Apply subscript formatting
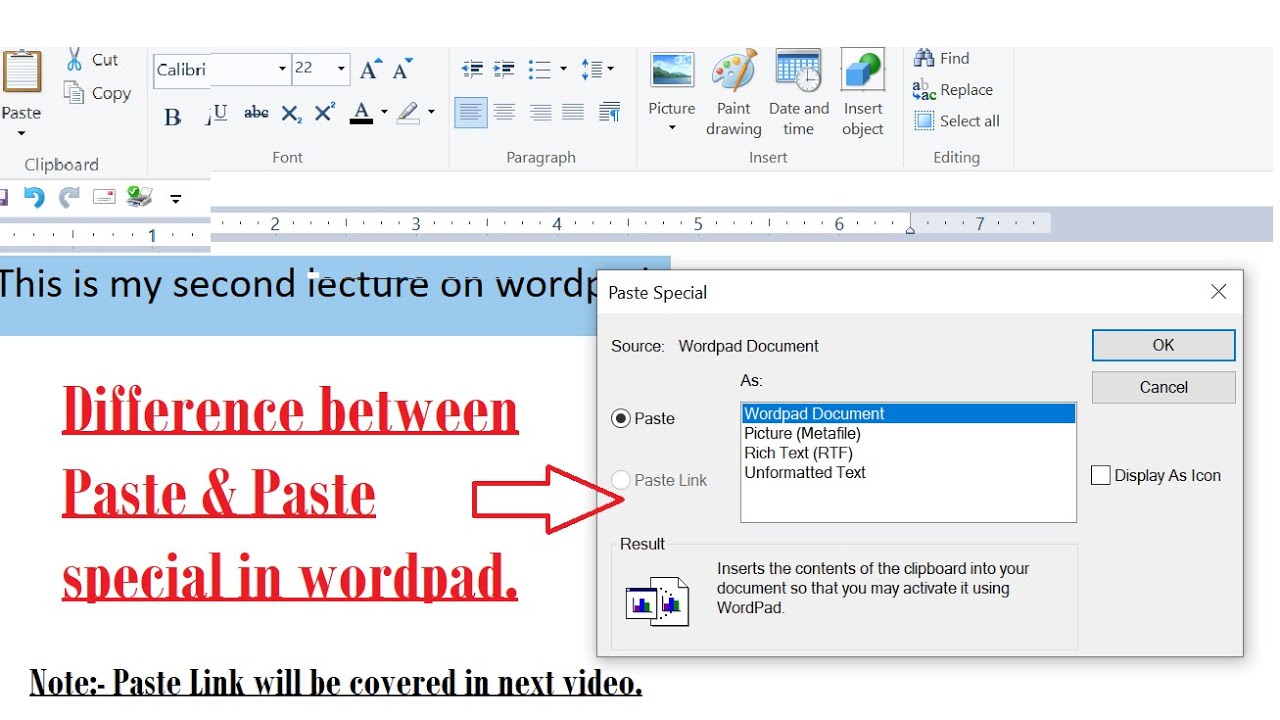Viewport: 1280px width, 720px height. 290,114
